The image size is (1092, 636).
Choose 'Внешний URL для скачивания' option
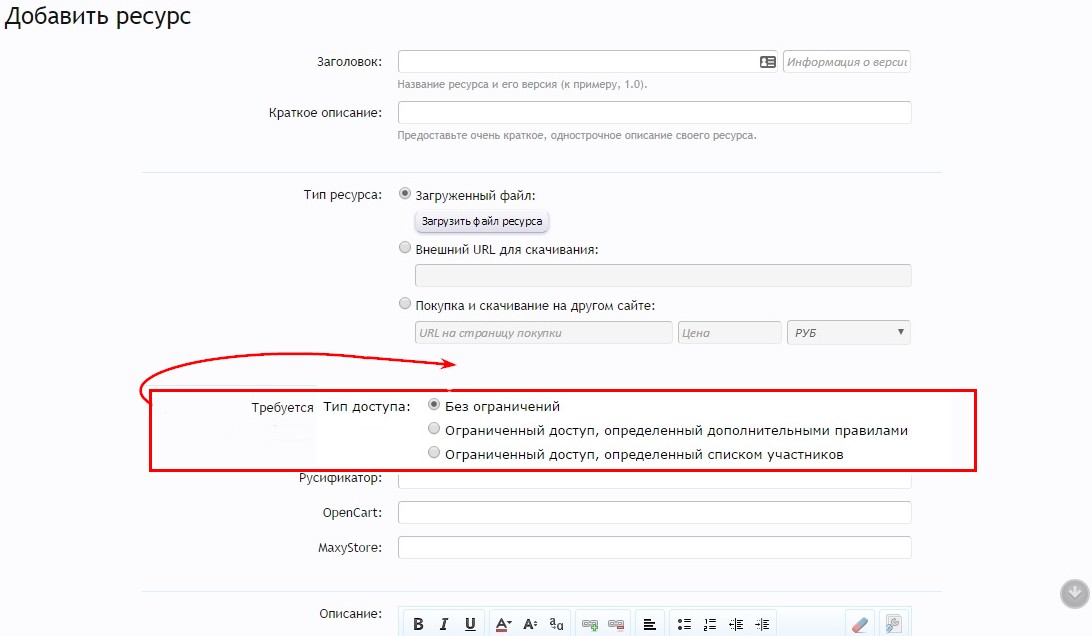pyautogui.click(x=405, y=248)
